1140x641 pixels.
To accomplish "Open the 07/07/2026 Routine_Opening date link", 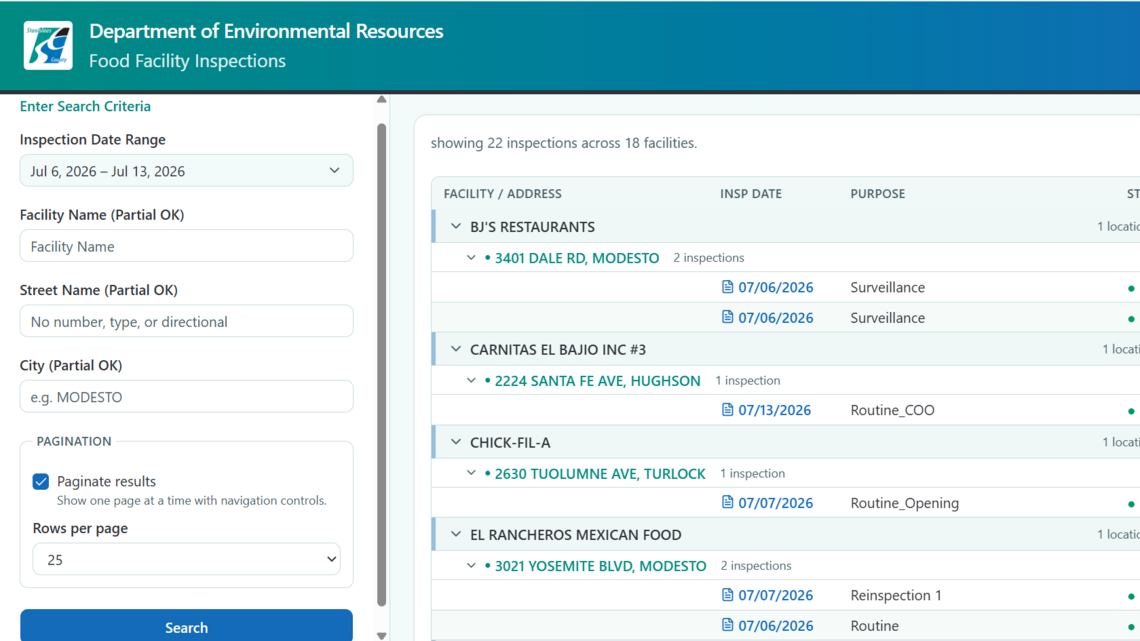I will (776, 503).
